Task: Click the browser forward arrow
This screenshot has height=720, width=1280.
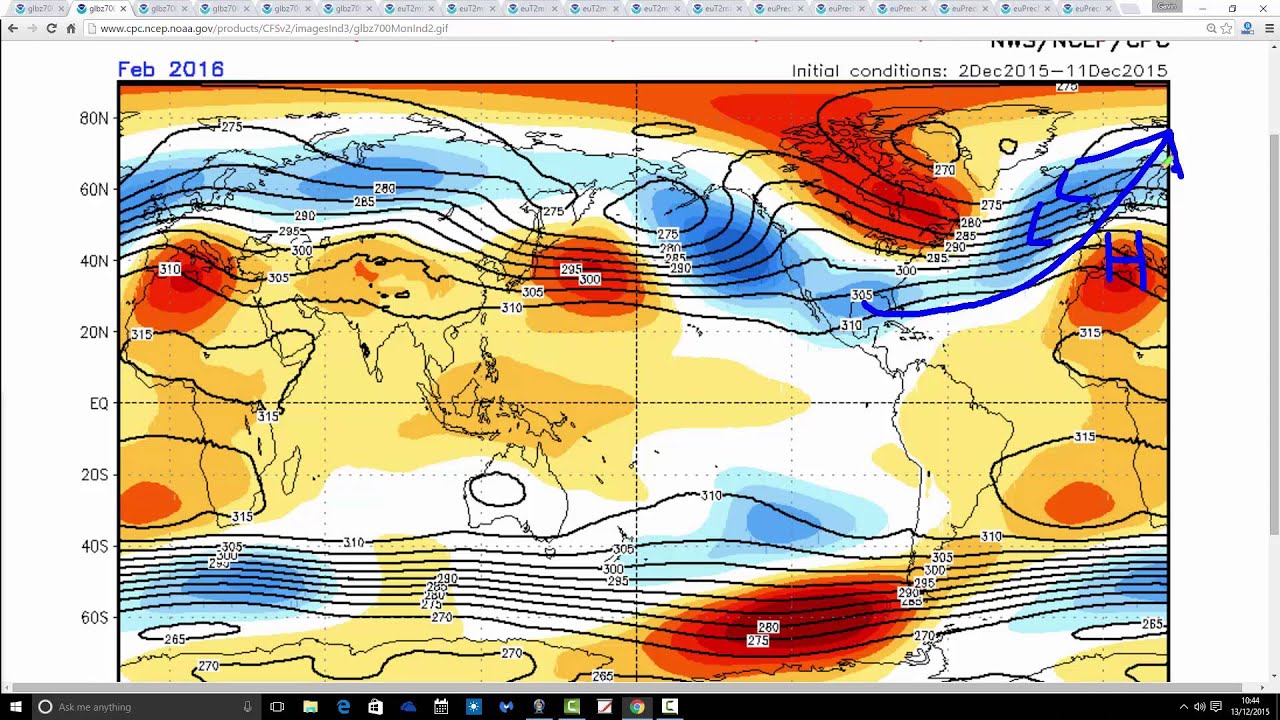Action: (x=32, y=28)
